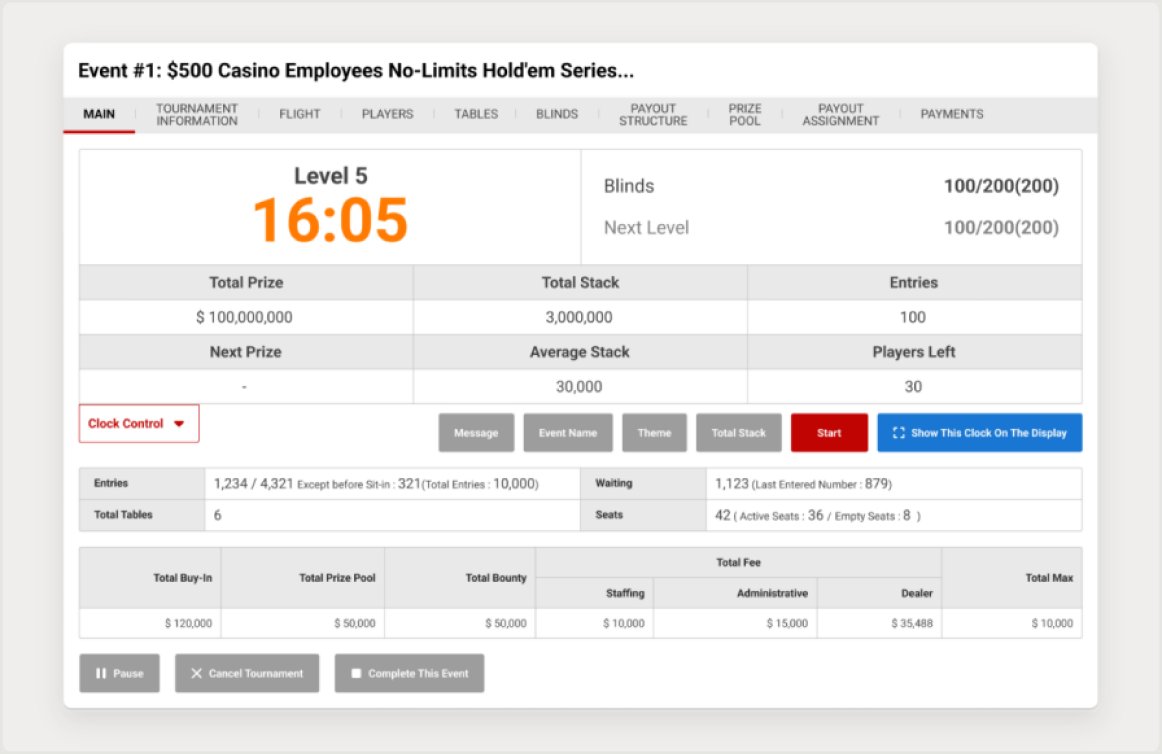Open the Blinds tab

(557, 114)
